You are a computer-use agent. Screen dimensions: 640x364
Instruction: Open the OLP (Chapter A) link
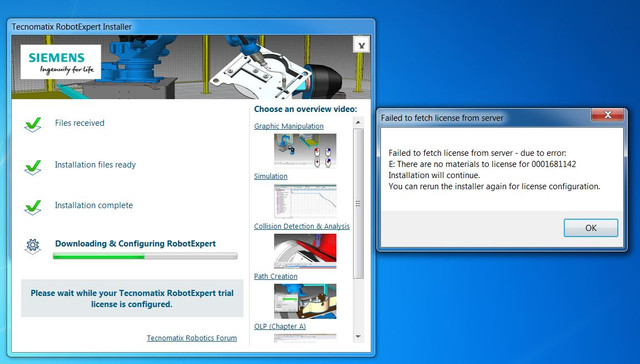[280, 326]
